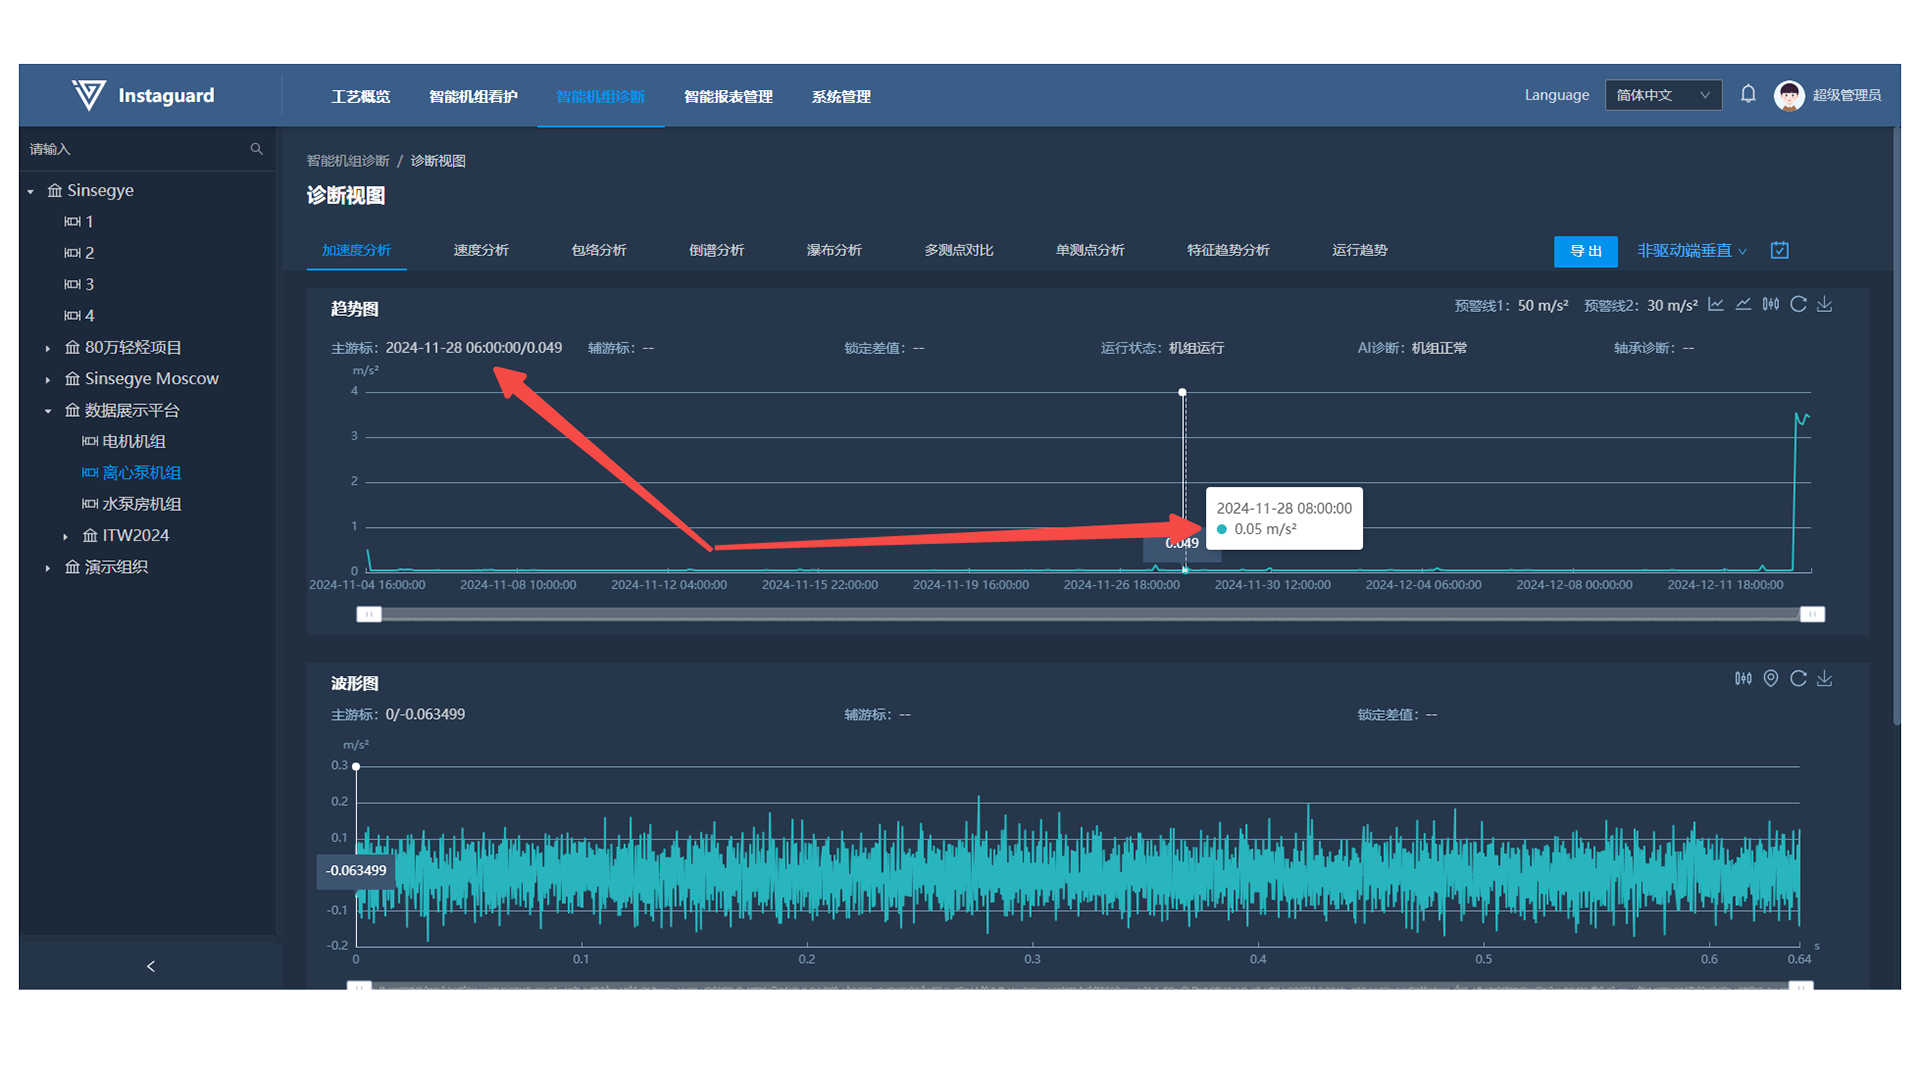Screen dimensions: 1920x1080
Task: Select device 3 in the tree
Action: [79, 284]
